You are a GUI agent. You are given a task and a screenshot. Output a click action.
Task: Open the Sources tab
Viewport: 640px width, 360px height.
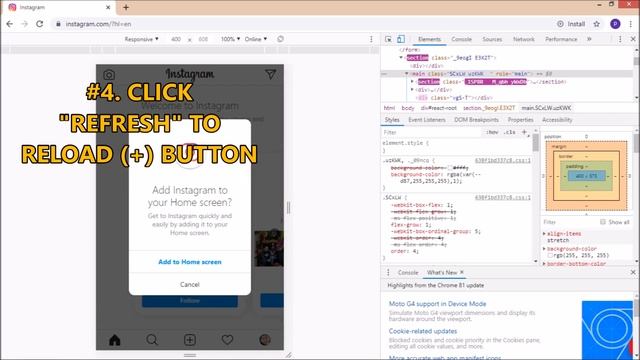(x=492, y=39)
